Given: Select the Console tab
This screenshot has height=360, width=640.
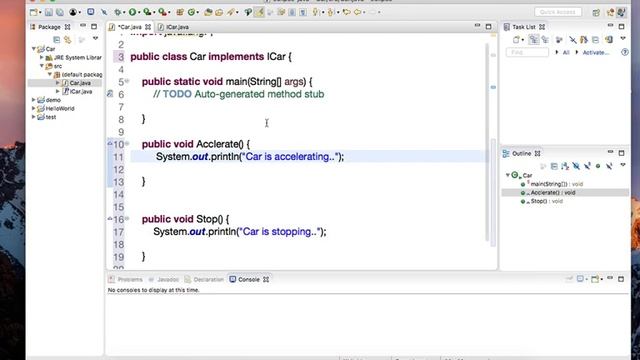Looking at the screenshot, I should (x=249, y=280).
